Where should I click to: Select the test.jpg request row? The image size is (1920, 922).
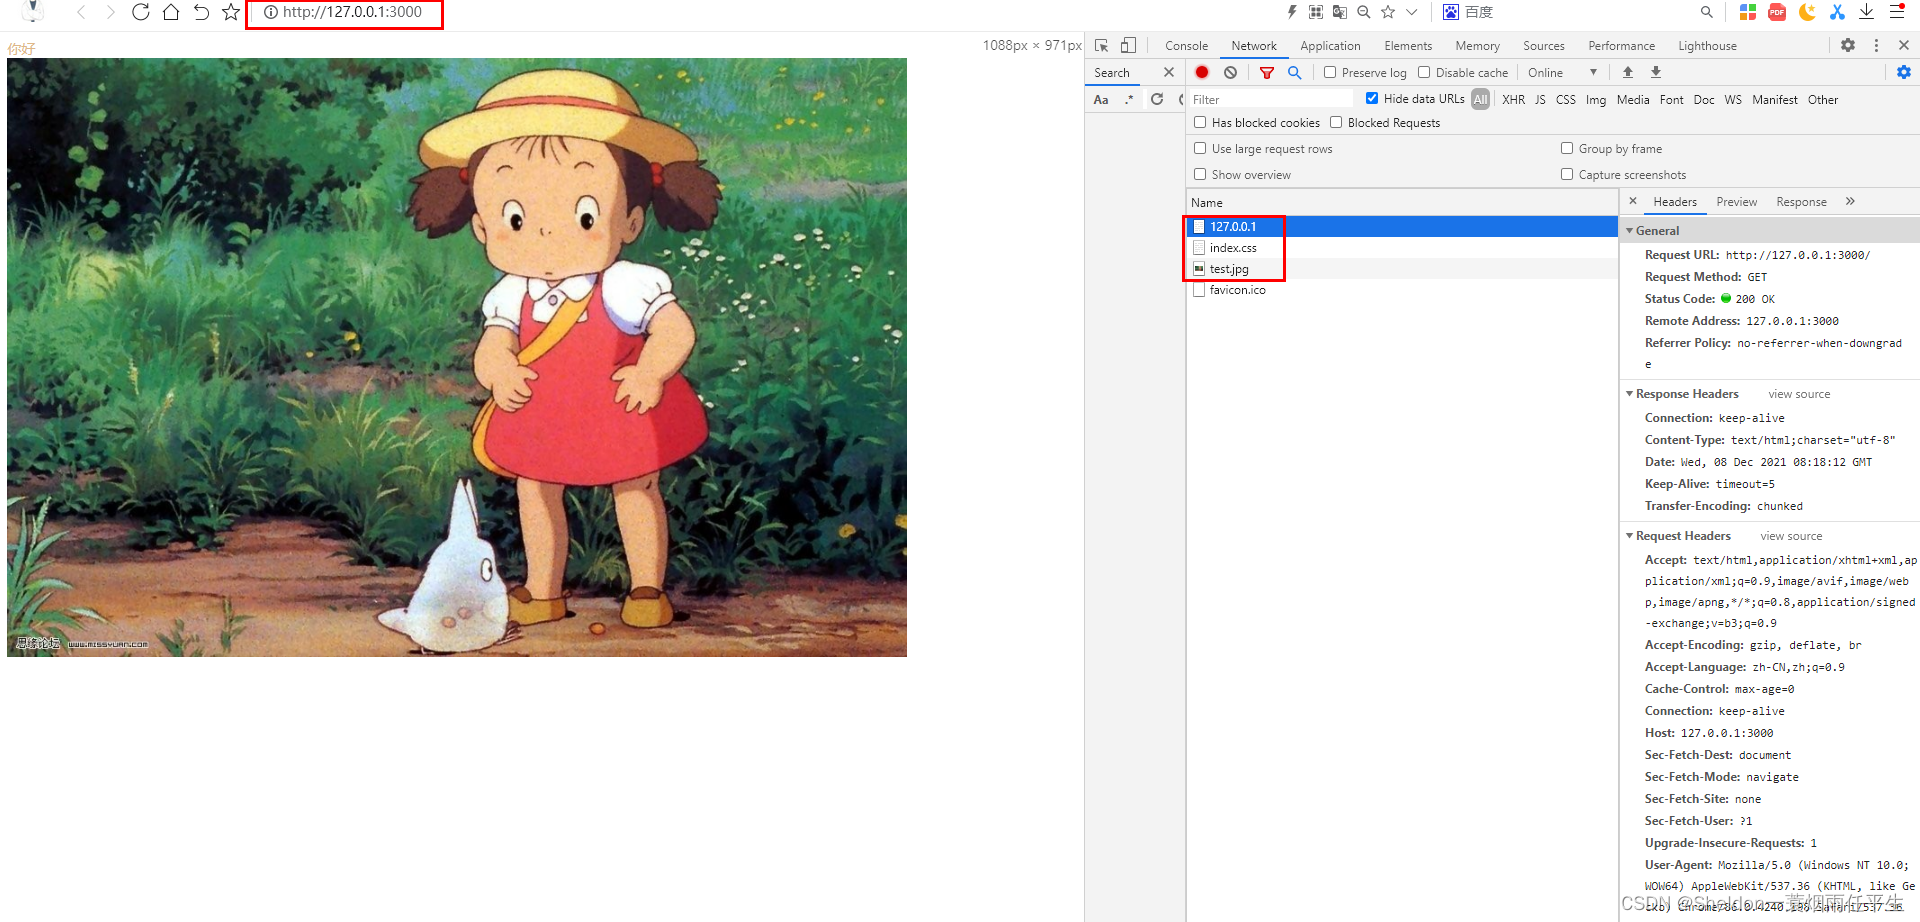(1401, 269)
